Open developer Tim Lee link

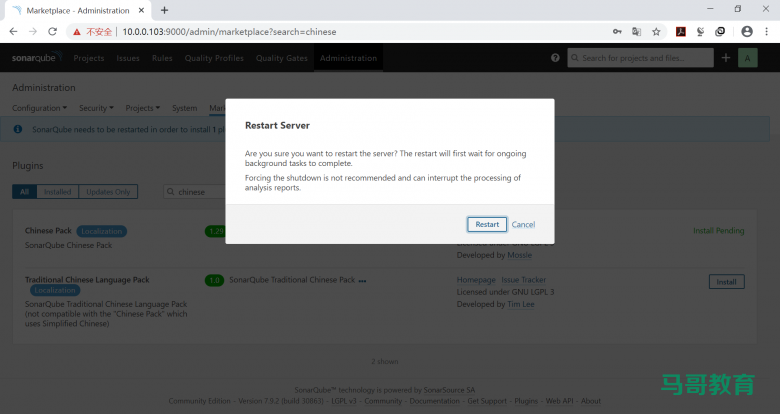(521, 304)
